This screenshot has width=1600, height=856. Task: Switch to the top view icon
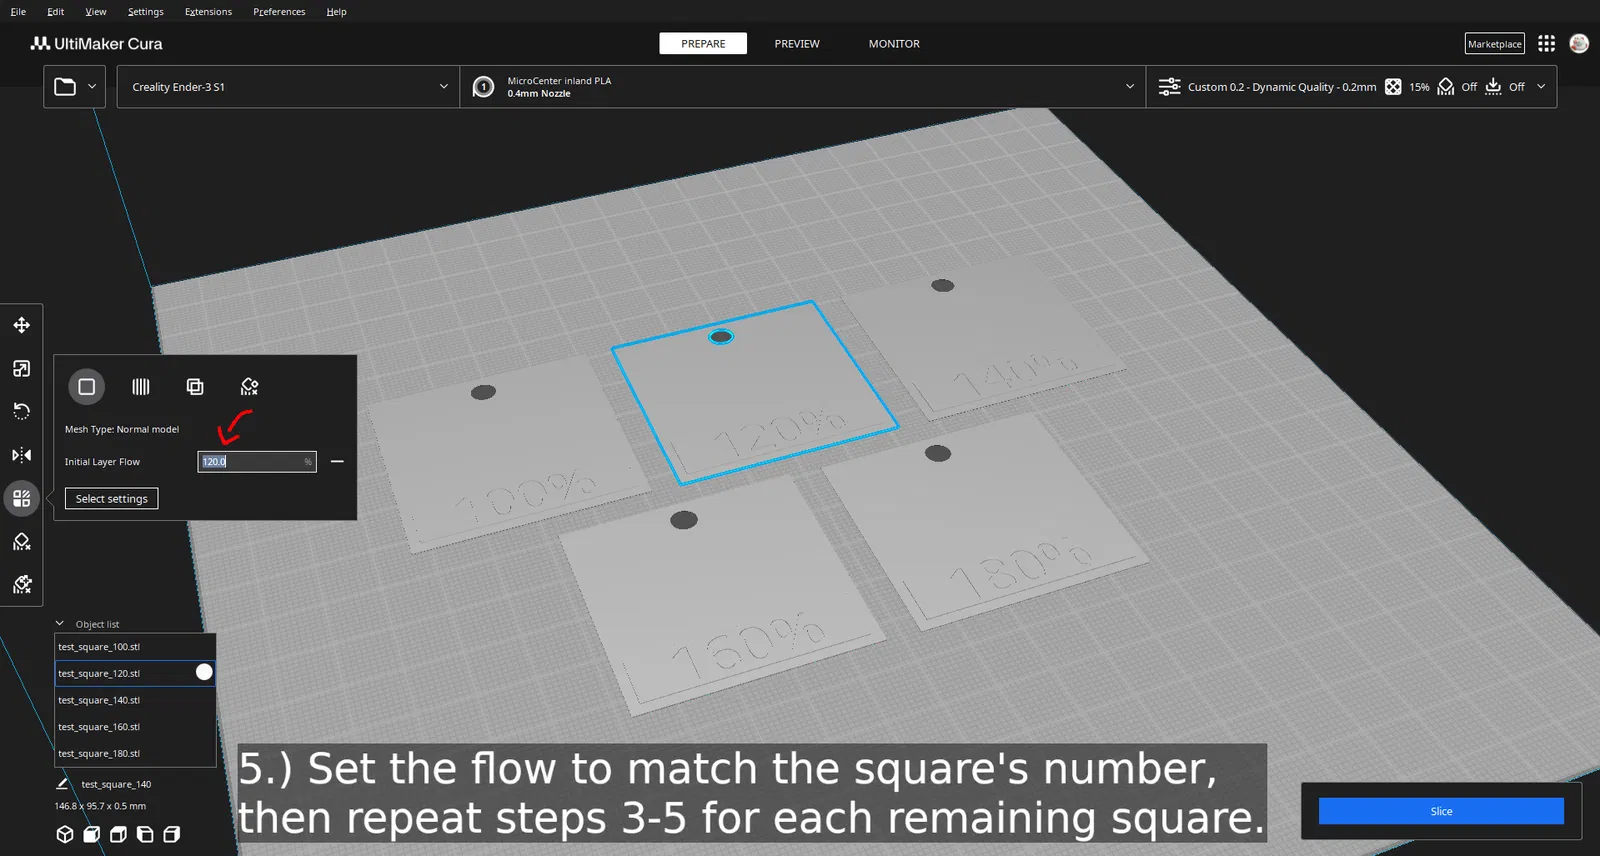118,834
